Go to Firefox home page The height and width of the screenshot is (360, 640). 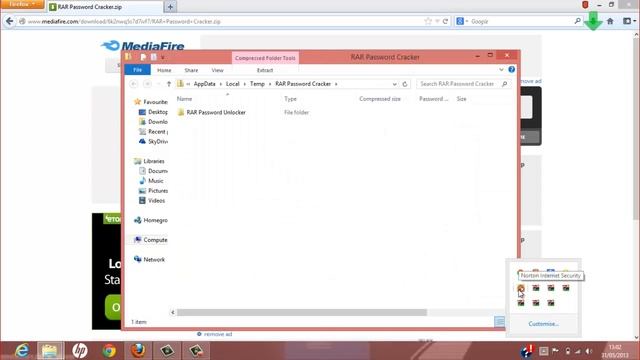610,21
